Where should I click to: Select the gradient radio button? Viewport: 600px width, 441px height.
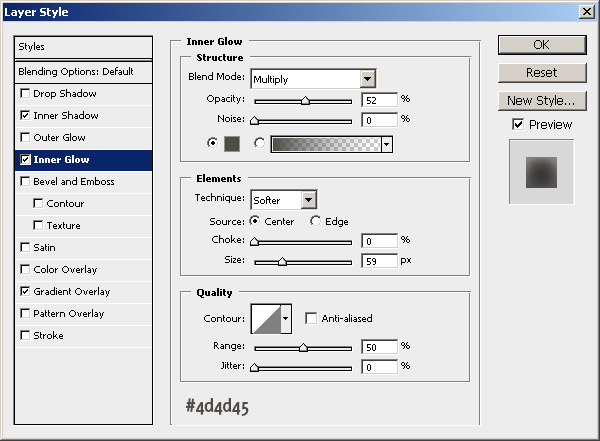pos(259,143)
